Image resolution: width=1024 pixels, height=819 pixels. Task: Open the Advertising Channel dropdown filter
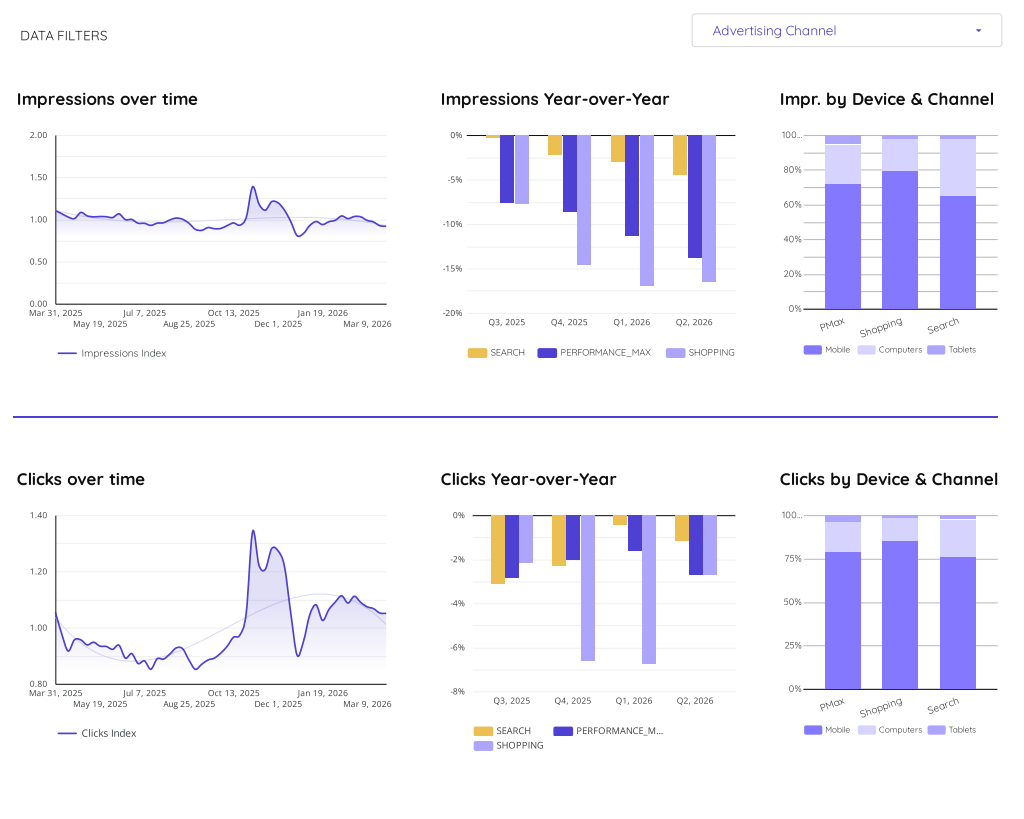click(x=846, y=31)
